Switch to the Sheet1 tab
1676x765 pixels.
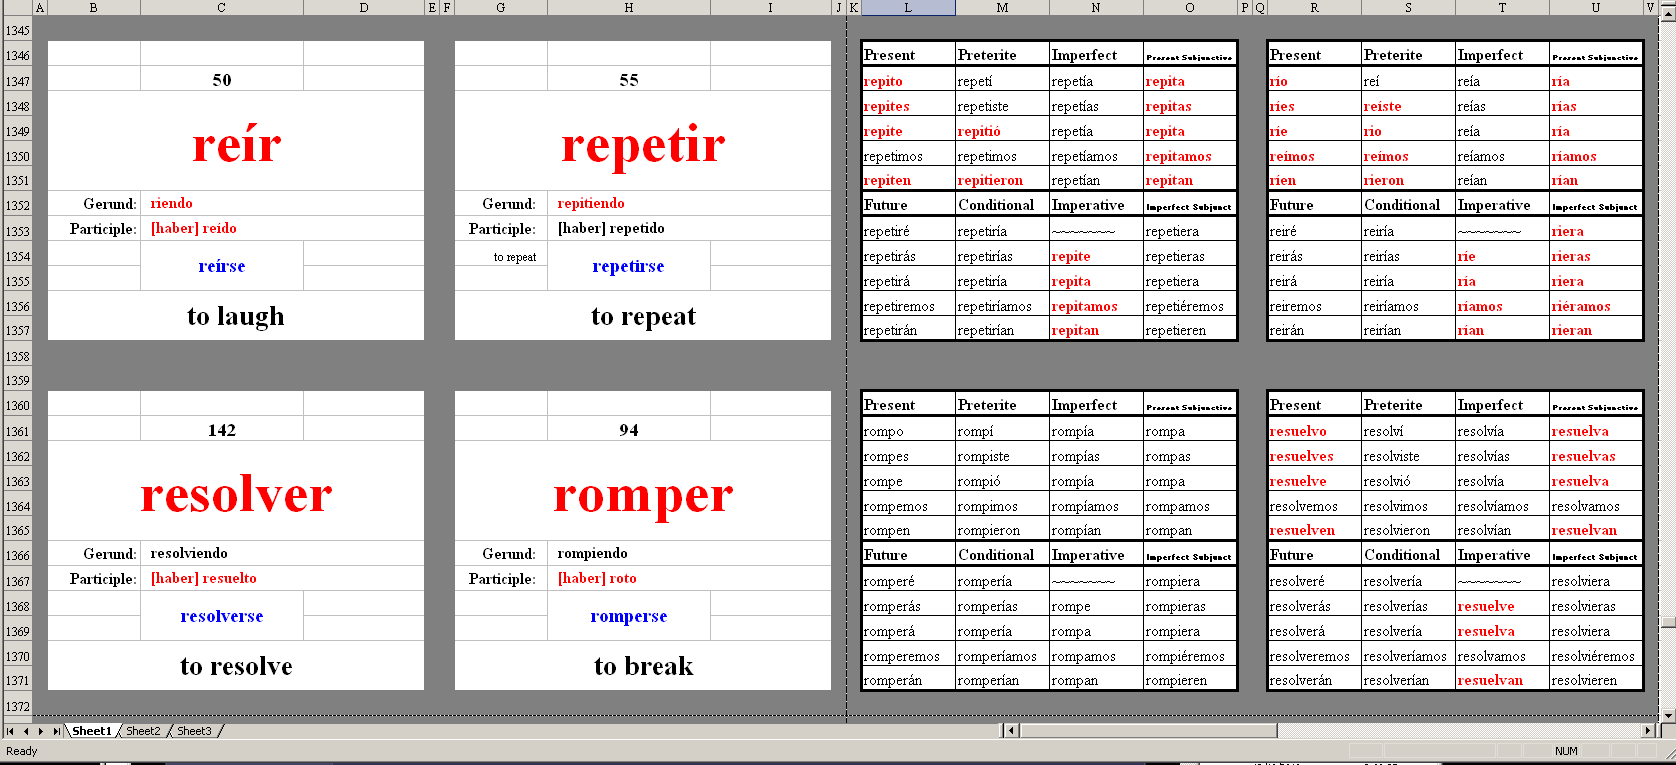(92, 731)
